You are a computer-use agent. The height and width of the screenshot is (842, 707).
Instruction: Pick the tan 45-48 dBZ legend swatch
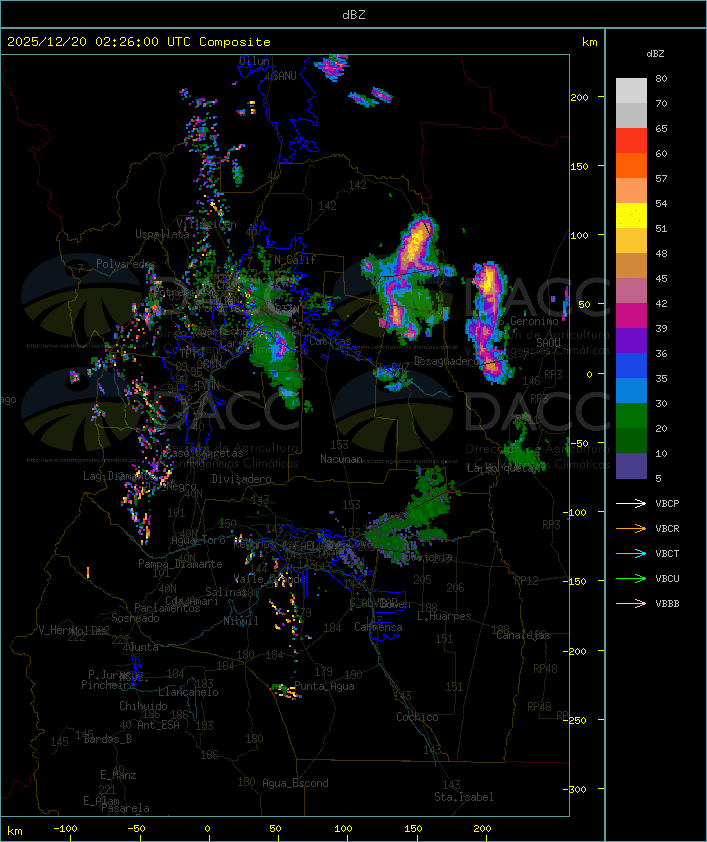(x=631, y=266)
